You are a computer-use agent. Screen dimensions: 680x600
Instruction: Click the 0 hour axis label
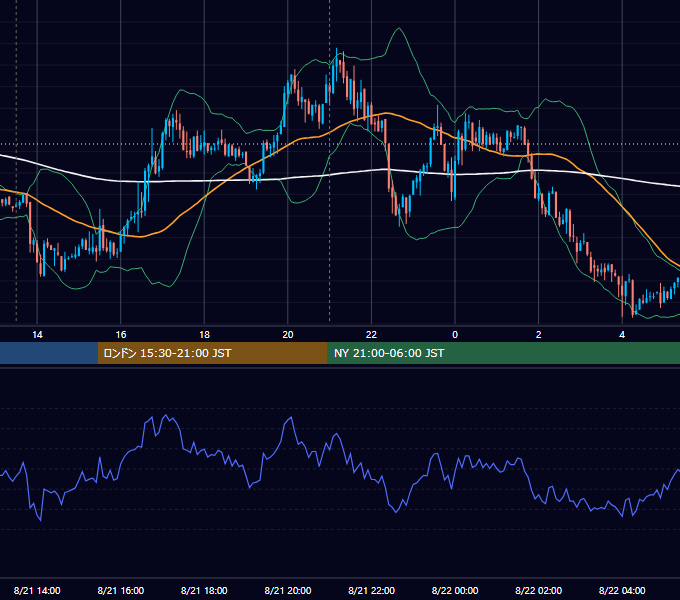tap(455, 335)
